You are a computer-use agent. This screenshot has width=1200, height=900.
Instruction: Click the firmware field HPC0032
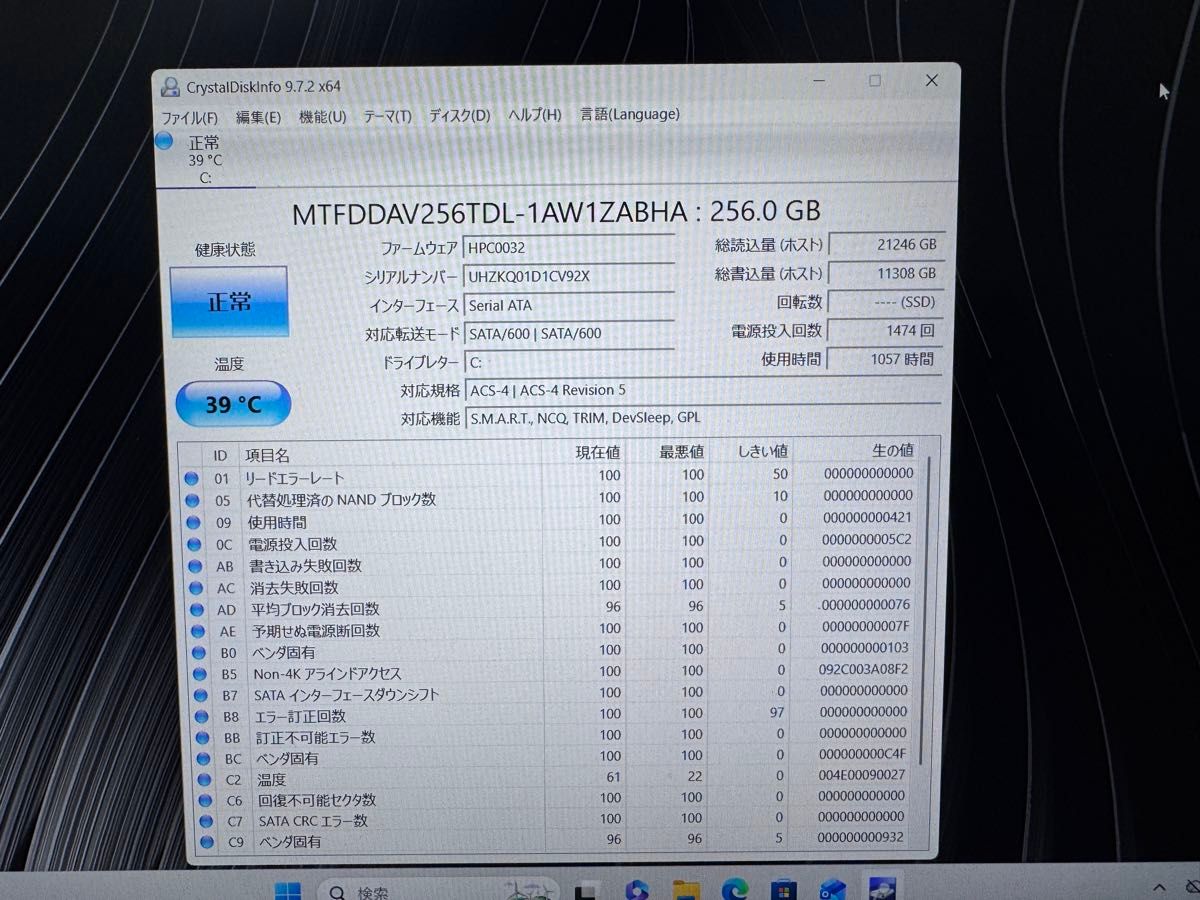569,248
